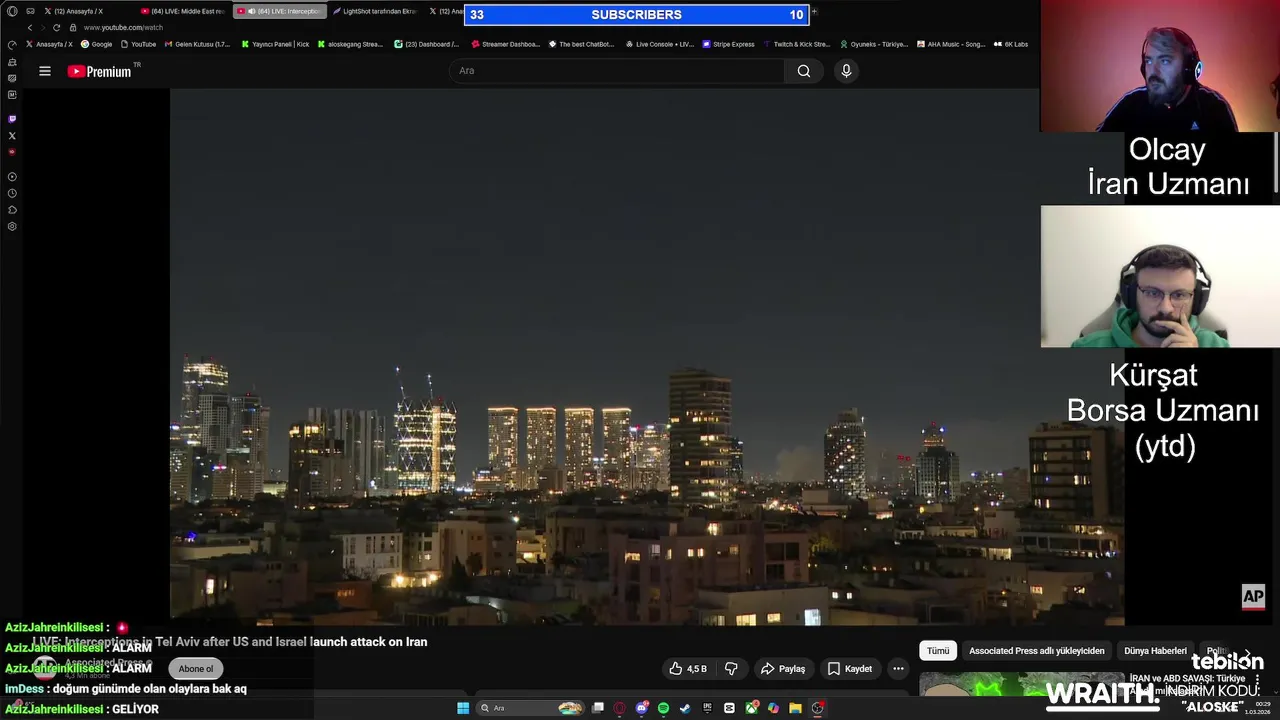
Task: Share the video via Paylaş
Action: click(783, 669)
